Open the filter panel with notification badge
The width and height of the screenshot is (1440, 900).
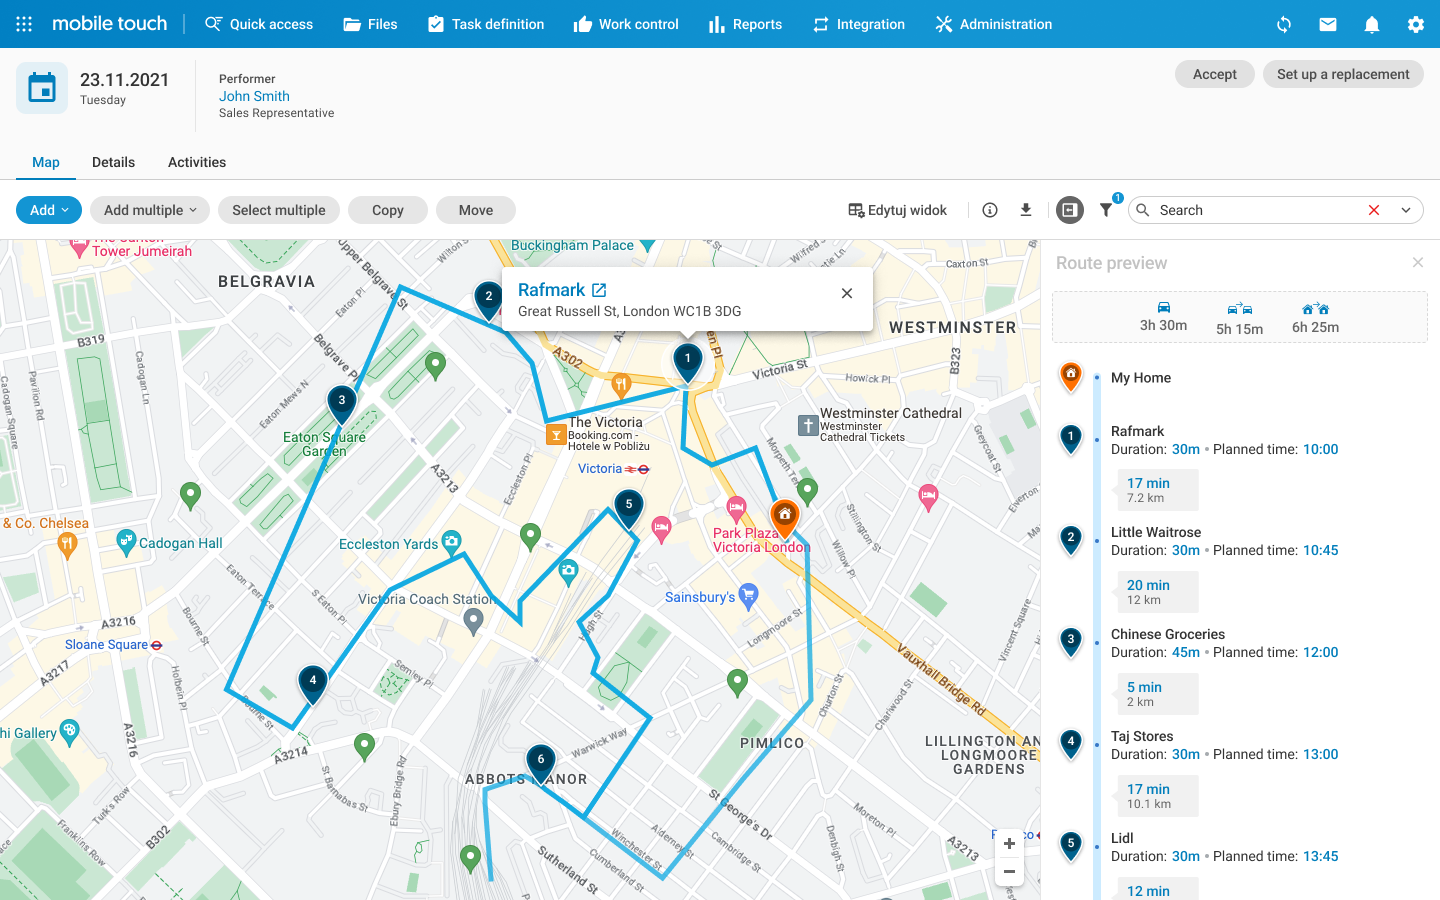tap(1106, 210)
